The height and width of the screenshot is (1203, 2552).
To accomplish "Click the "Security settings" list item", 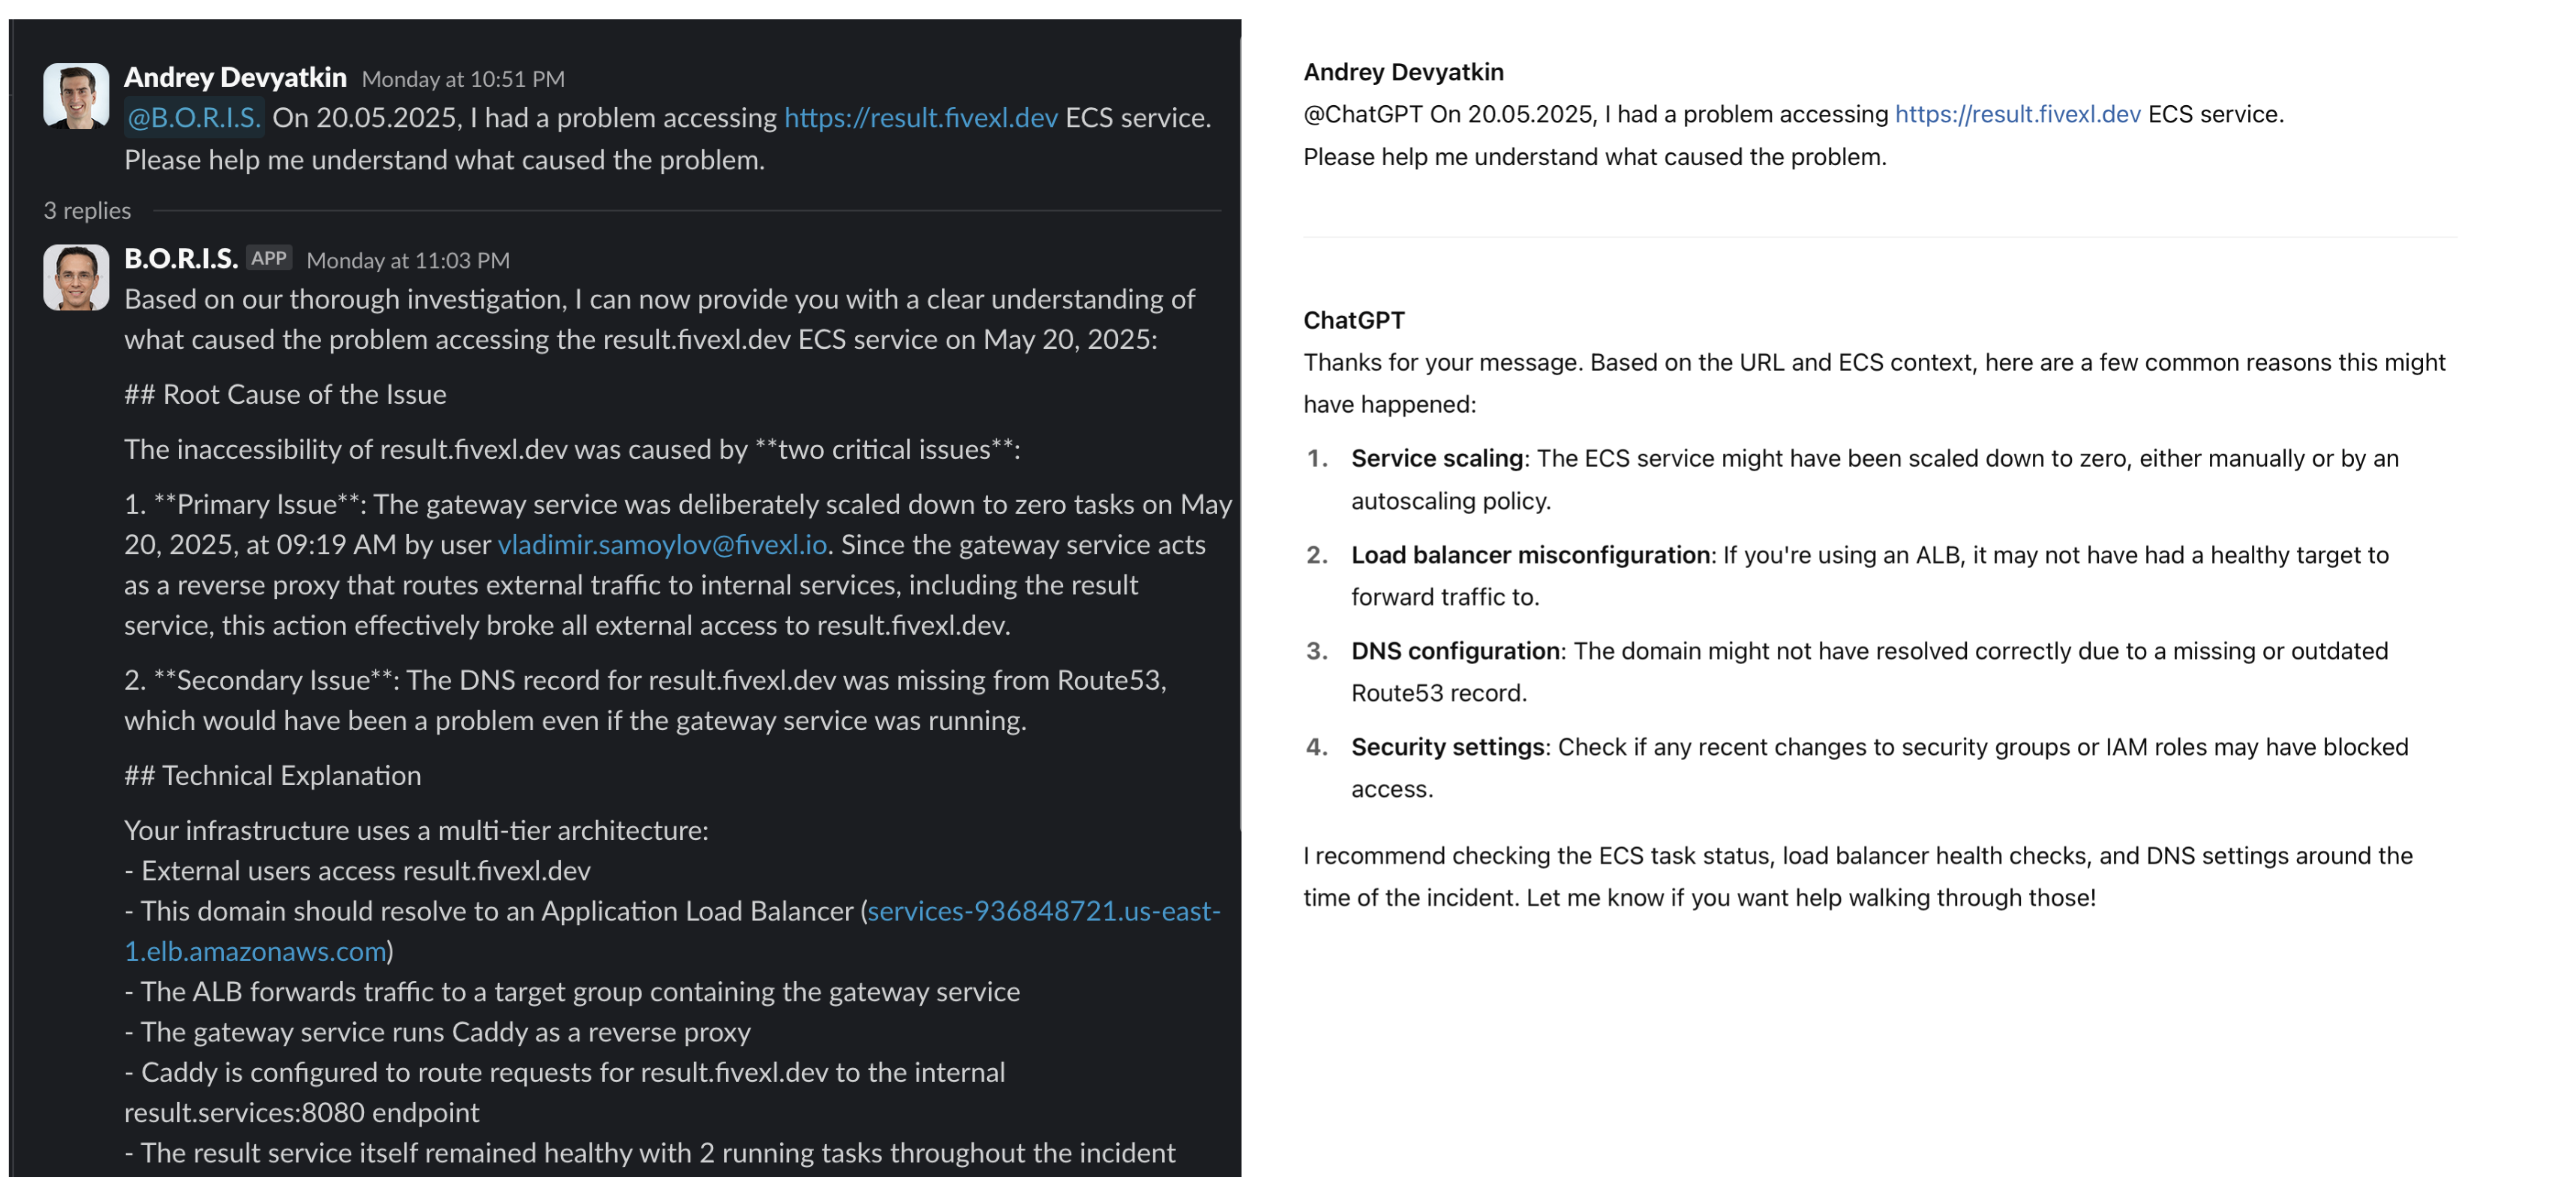I will click(x=1447, y=747).
